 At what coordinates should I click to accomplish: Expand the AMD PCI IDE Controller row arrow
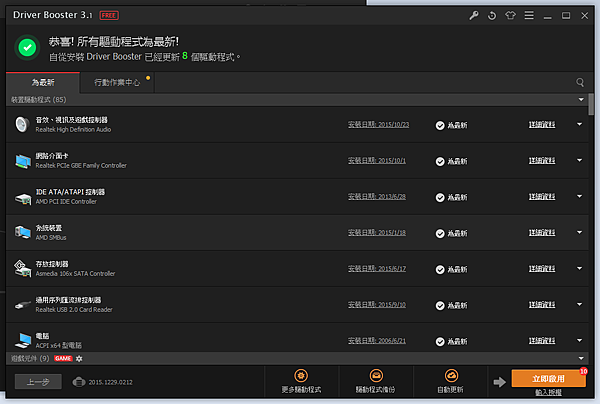[x=579, y=196]
